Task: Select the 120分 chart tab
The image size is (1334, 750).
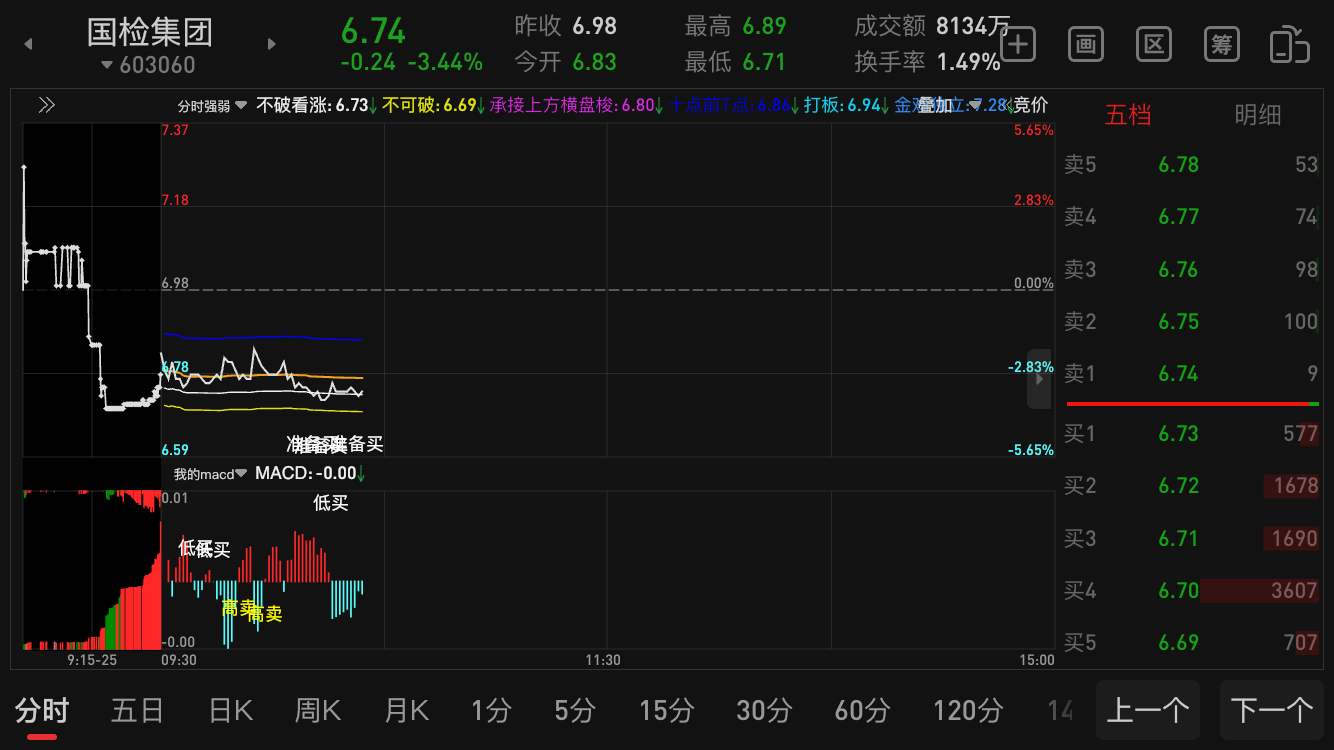Action: [968, 711]
